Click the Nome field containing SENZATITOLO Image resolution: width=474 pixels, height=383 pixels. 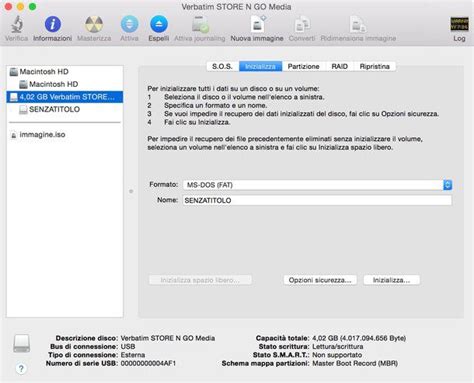click(317, 200)
